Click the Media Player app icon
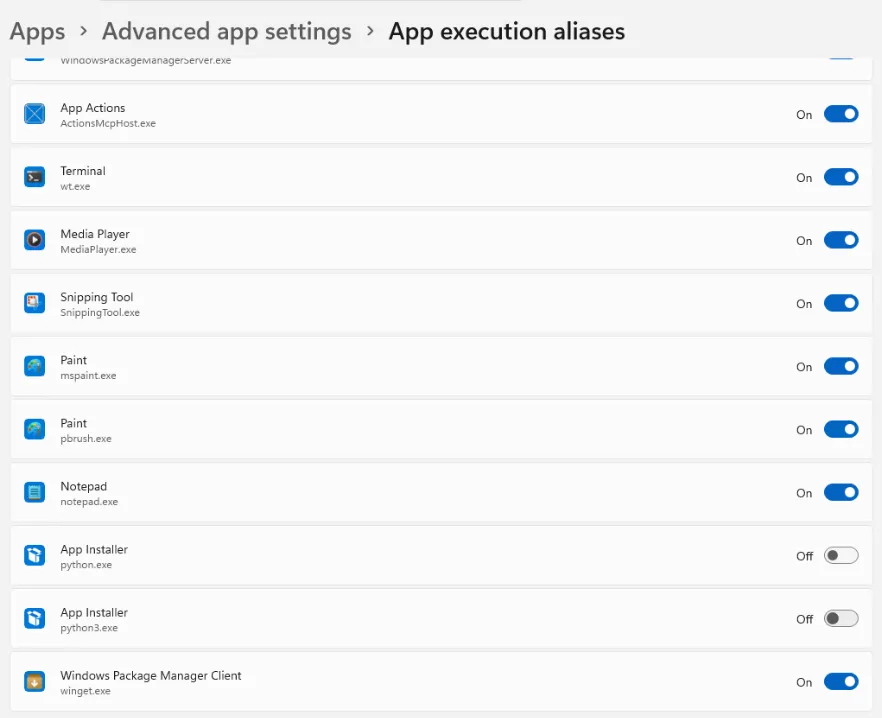The image size is (882, 718). pos(34,240)
